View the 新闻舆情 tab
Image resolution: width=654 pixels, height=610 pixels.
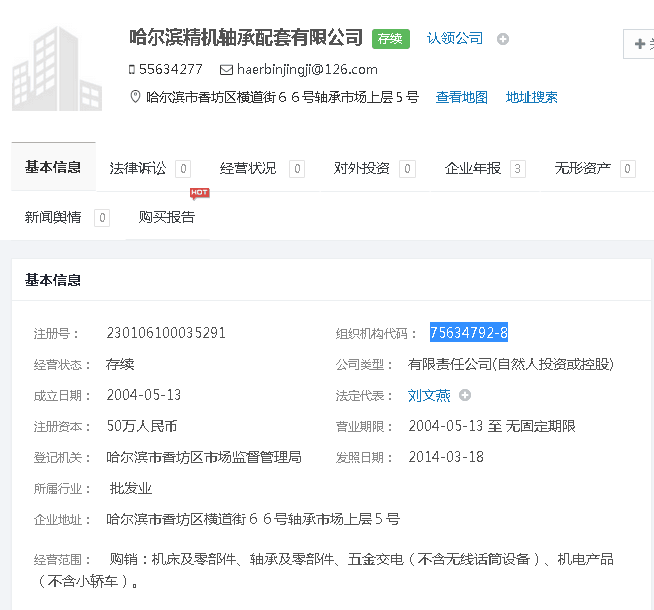click(53, 217)
